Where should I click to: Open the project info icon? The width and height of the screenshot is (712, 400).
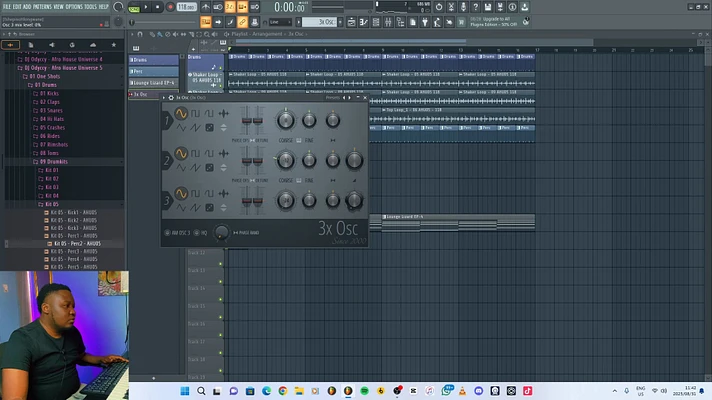point(512,7)
